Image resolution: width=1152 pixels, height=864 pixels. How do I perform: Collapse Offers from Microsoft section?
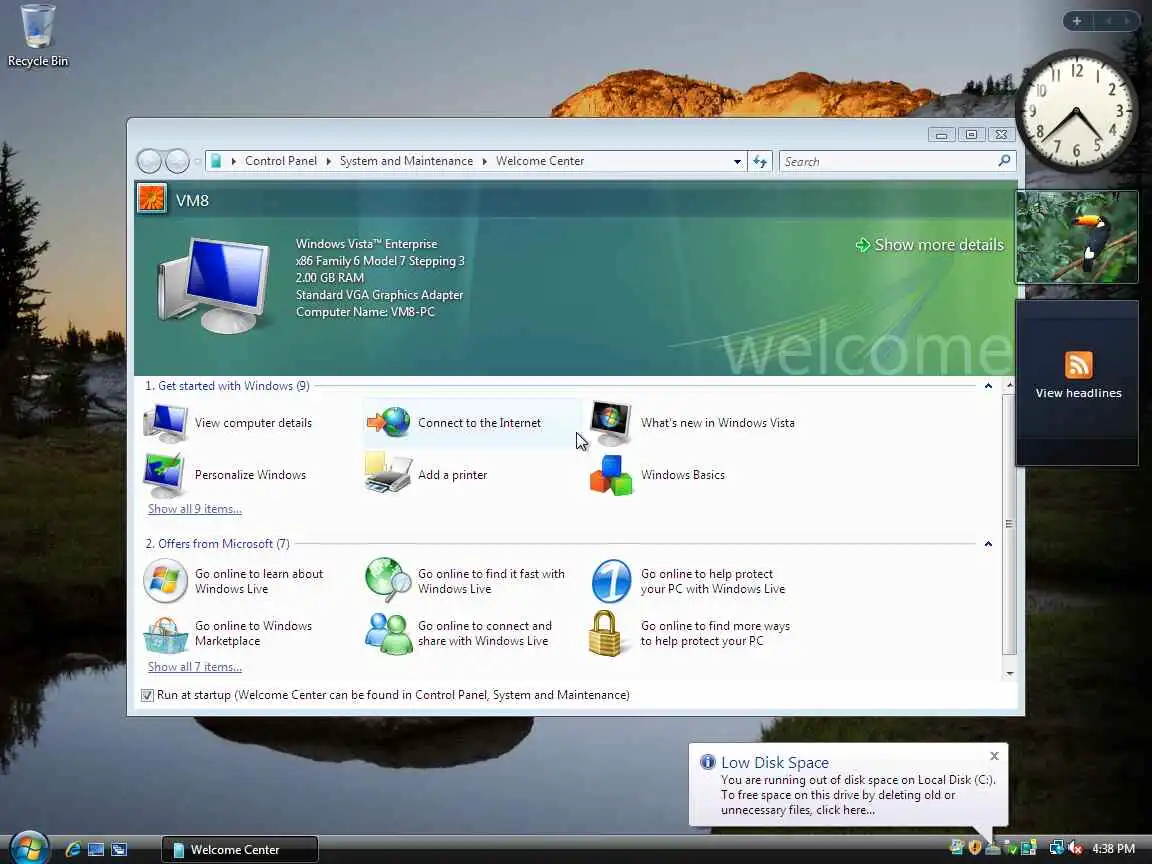point(988,544)
